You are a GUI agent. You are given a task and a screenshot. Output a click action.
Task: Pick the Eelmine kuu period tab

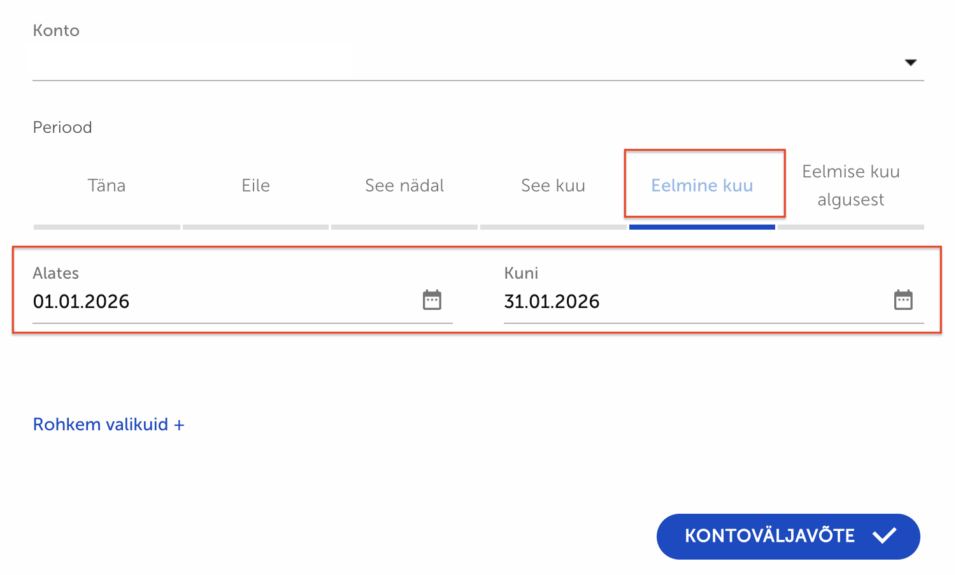coord(702,186)
